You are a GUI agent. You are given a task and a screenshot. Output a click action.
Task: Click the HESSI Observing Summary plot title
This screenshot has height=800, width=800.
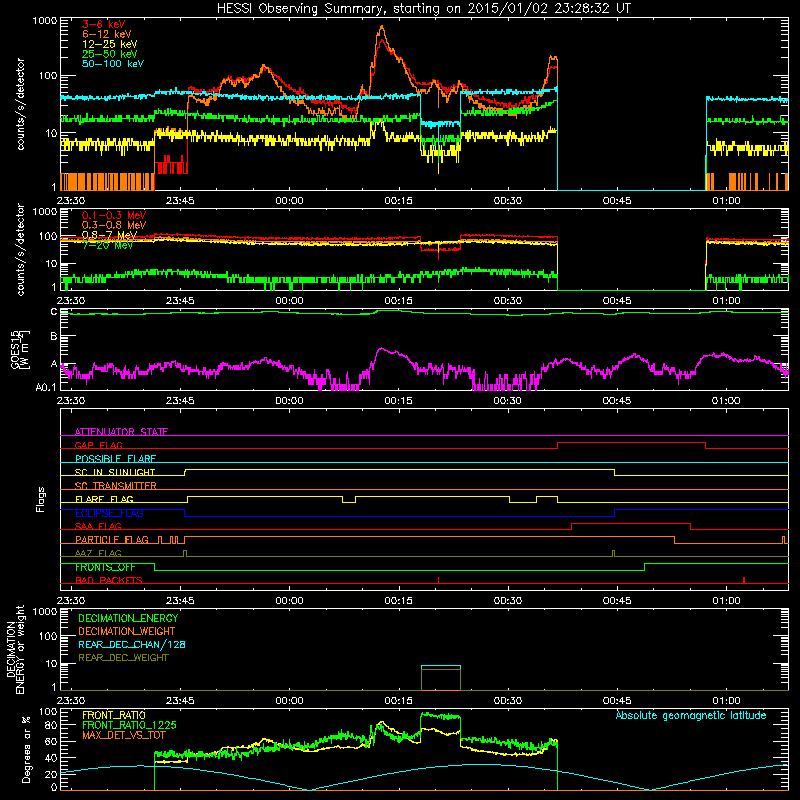[424, 9]
